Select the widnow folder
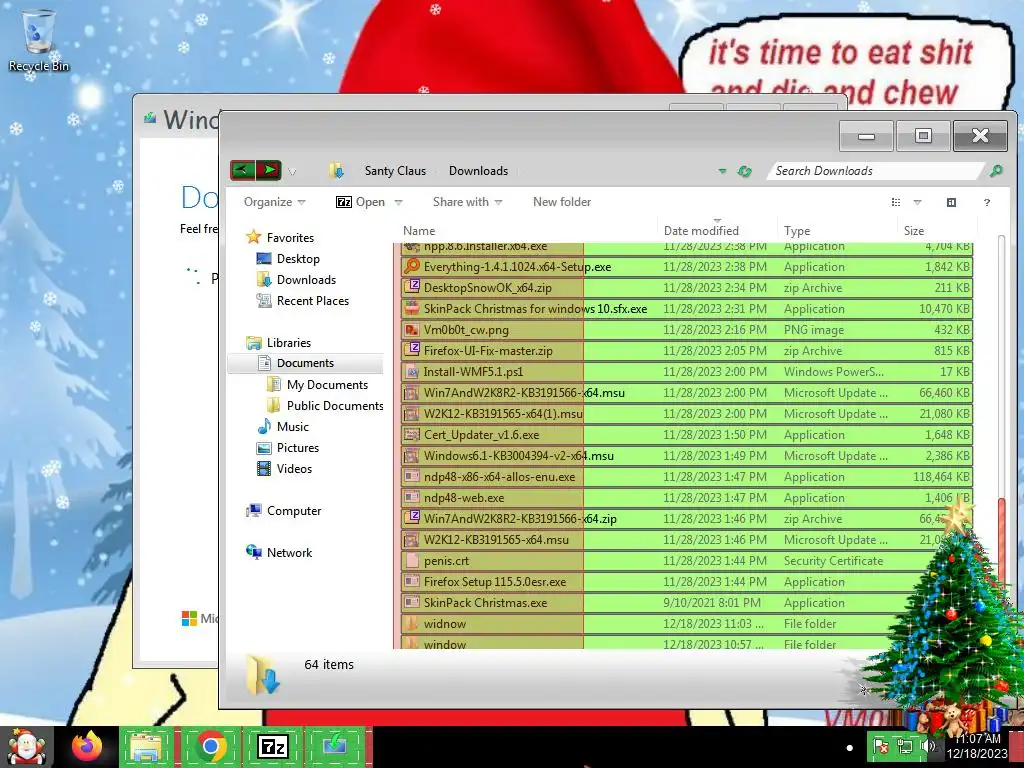This screenshot has width=1024, height=768. [686, 624]
